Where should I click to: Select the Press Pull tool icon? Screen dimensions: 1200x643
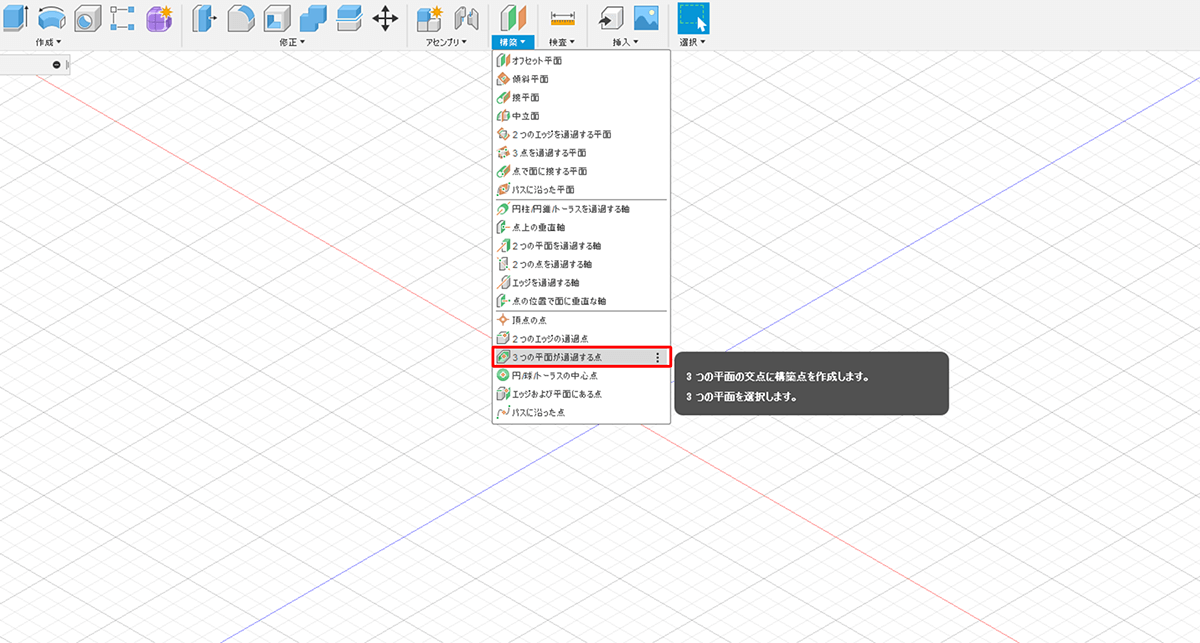pyautogui.click(x=204, y=18)
